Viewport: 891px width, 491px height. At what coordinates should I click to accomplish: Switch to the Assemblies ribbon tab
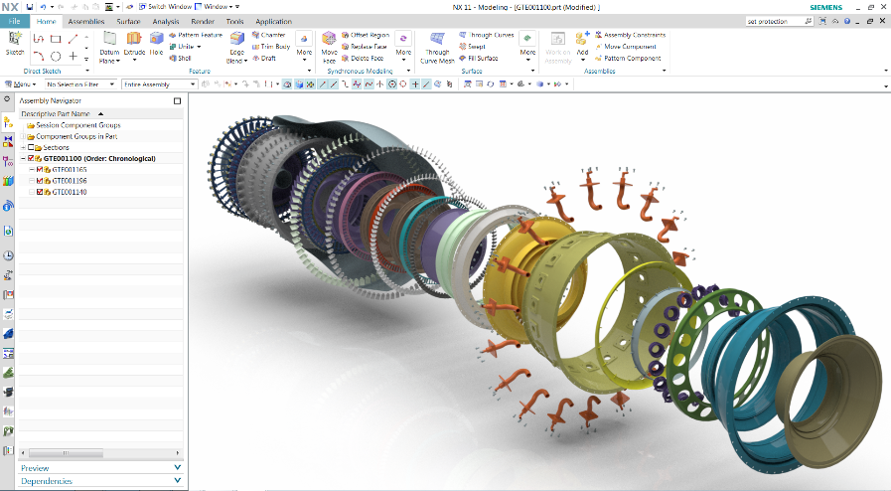click(86, 22)
